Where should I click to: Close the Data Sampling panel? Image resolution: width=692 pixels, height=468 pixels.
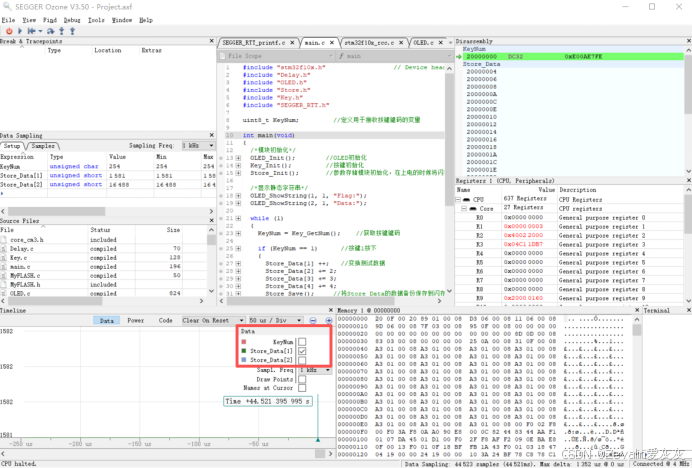[211, 135]
